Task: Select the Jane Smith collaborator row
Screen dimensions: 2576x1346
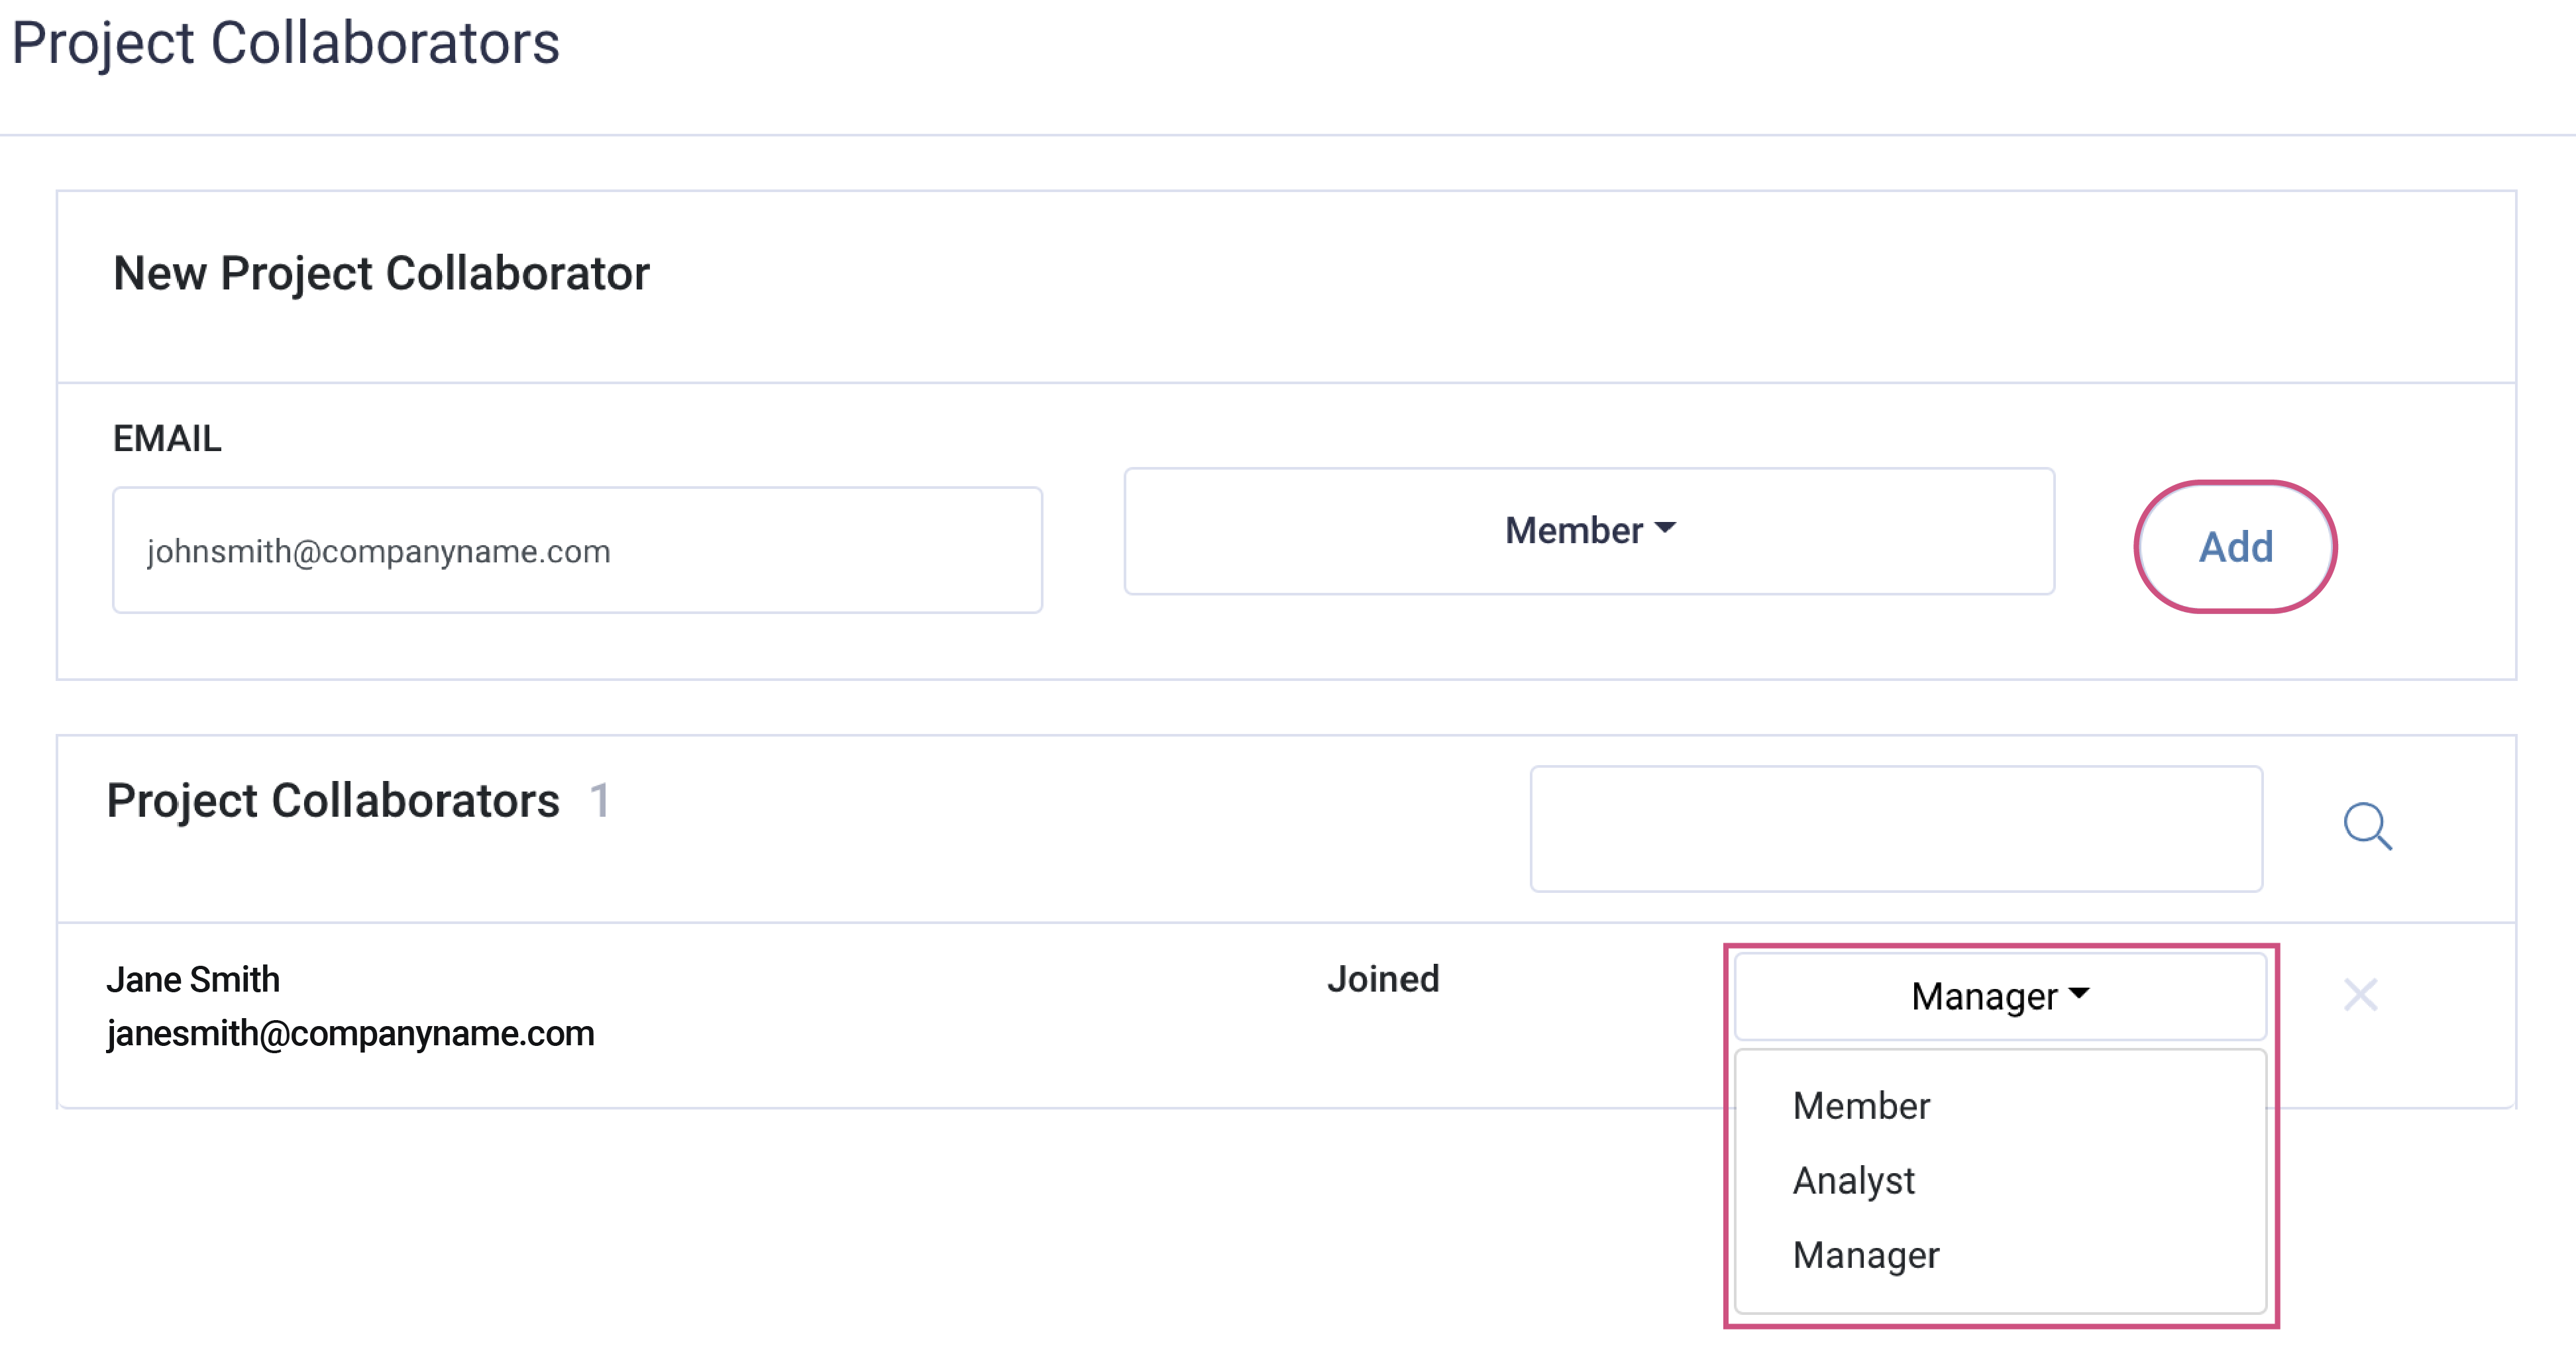Action: pos(700,1005)
